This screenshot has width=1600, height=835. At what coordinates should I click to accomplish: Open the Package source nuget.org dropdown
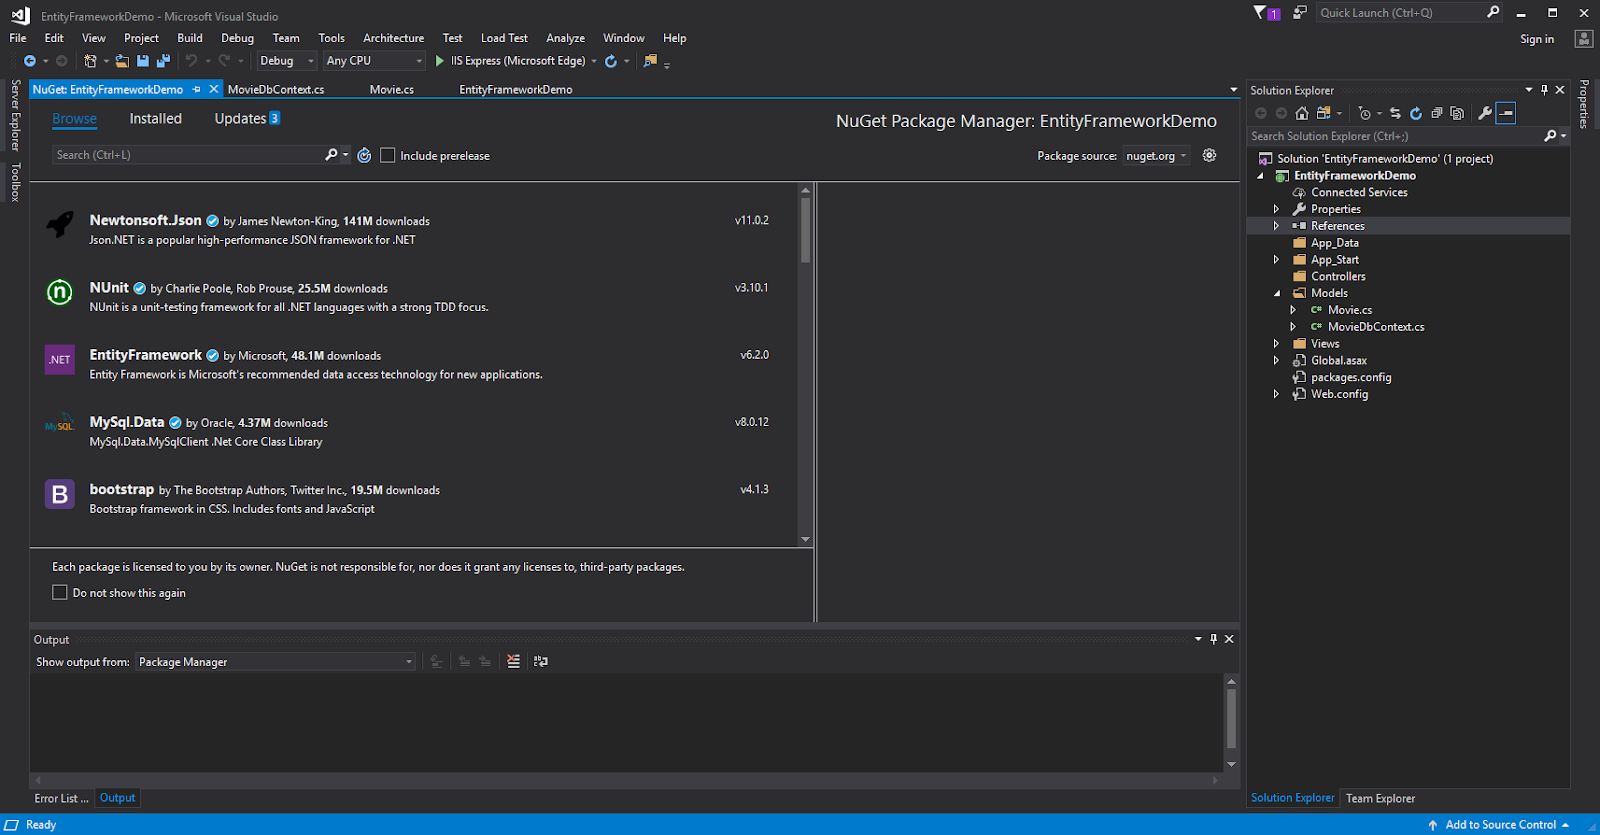point(1156,155)
